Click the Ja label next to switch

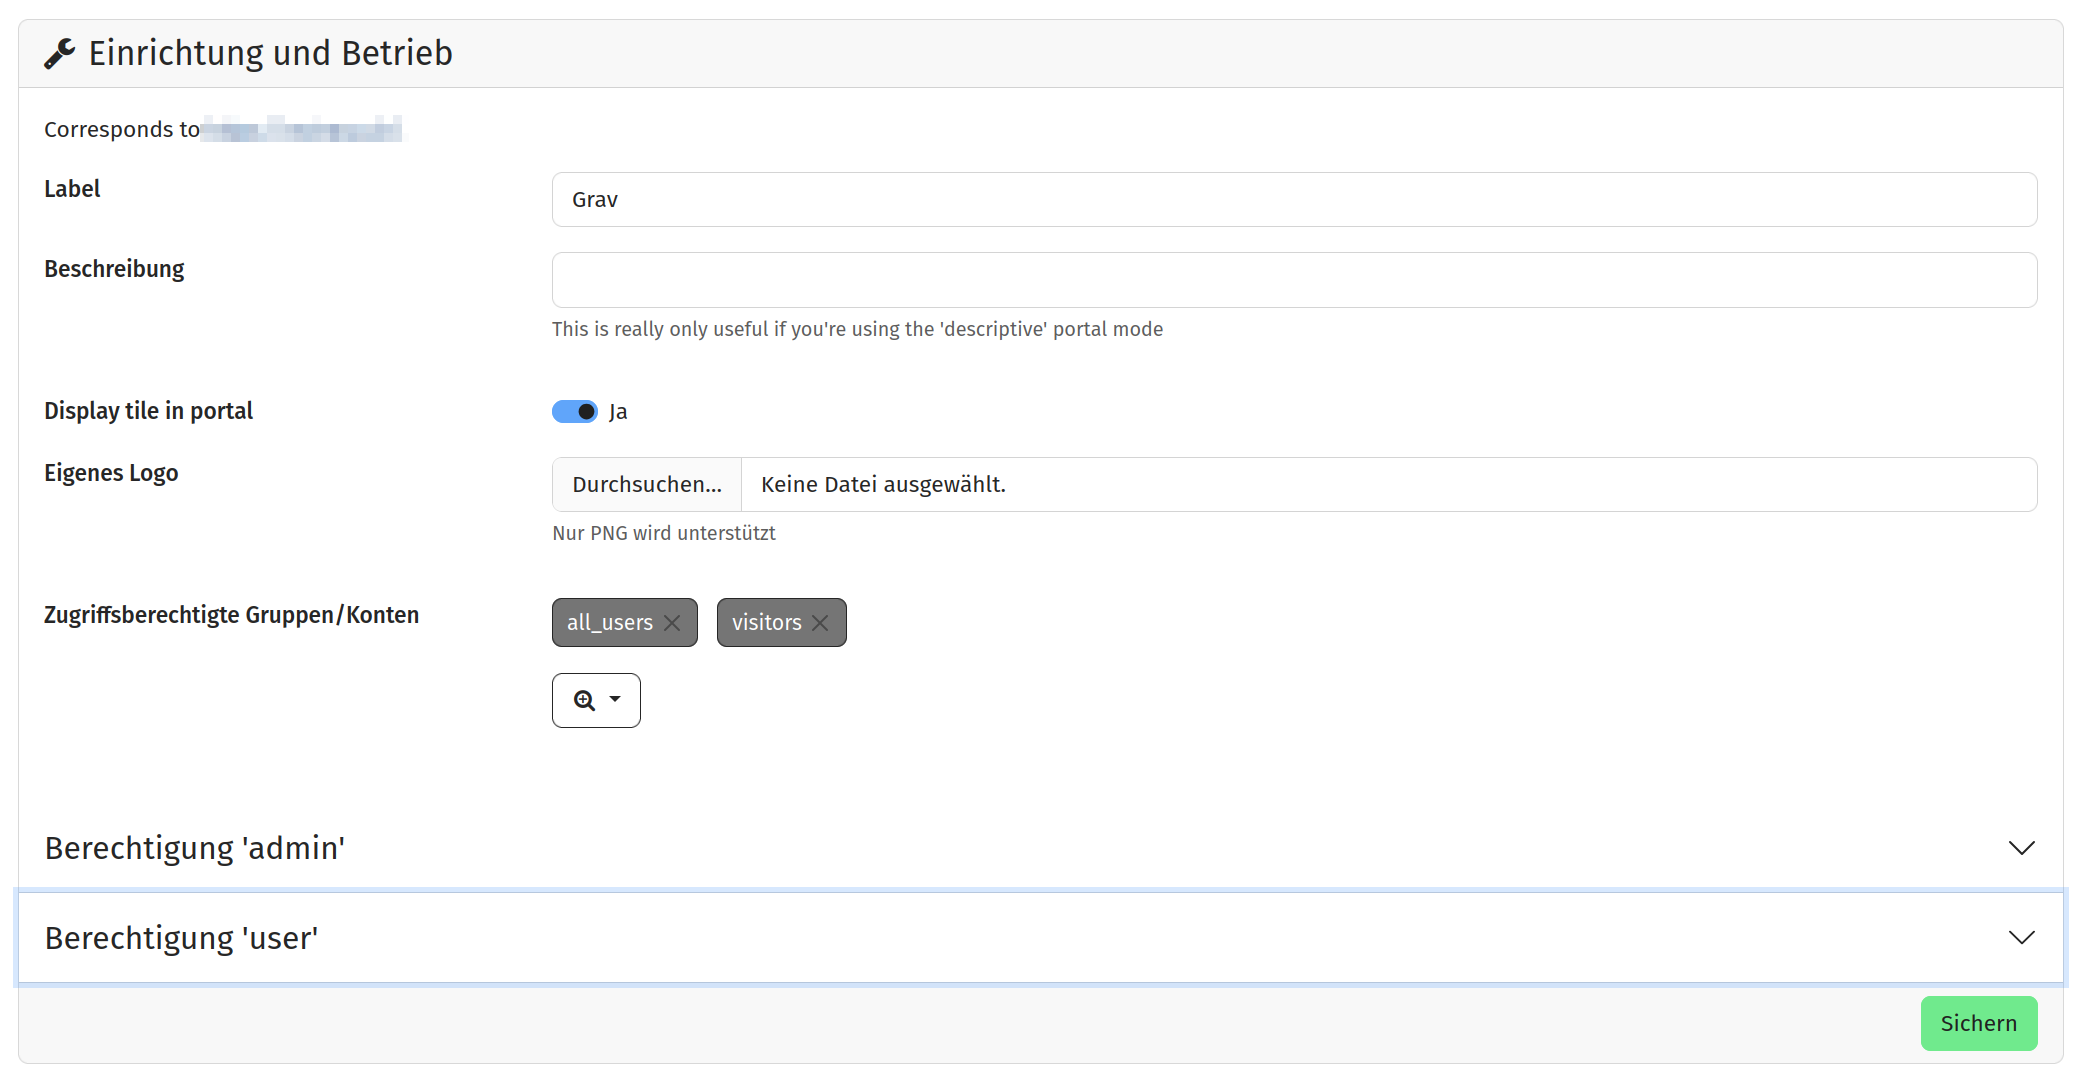pyautogui.click(x=618, y=412)
